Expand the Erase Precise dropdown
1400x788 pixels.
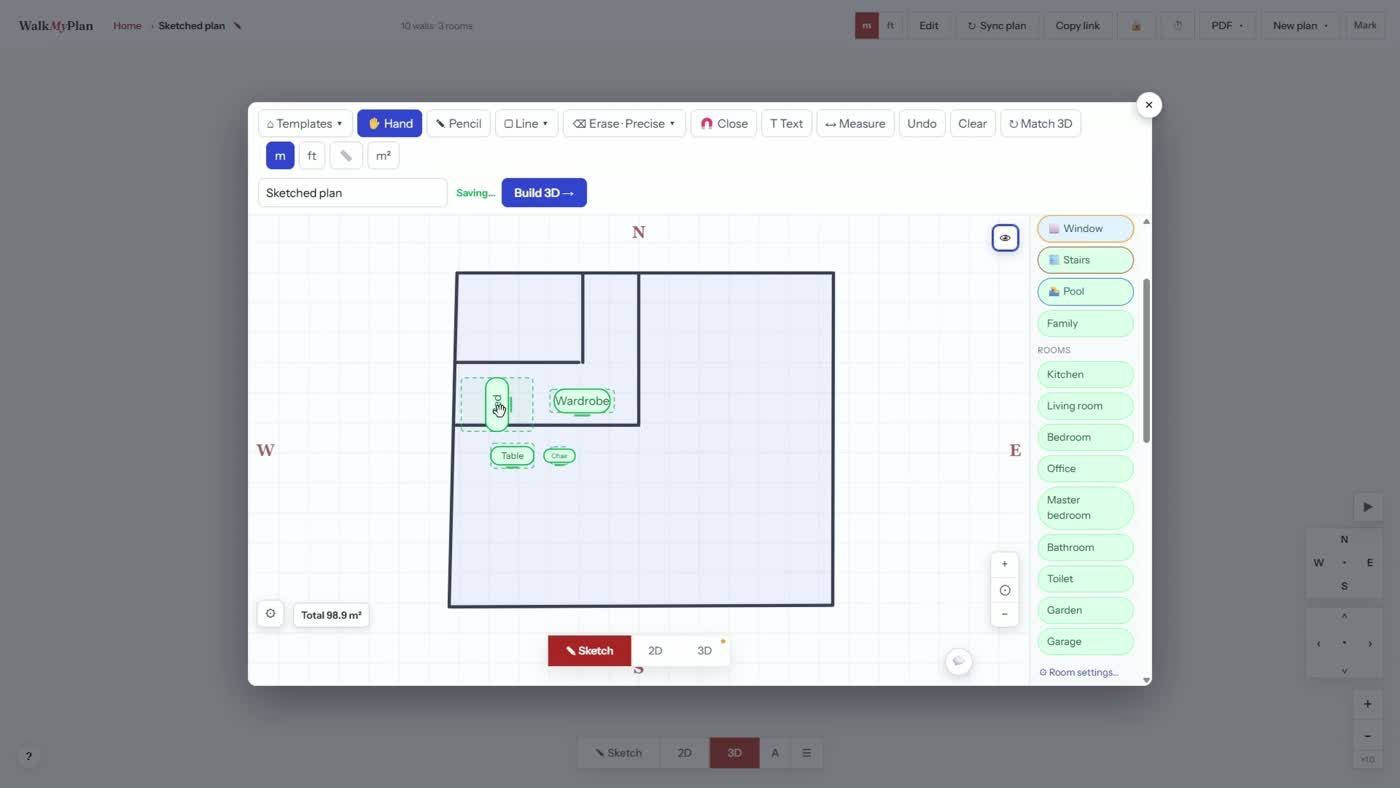pyautogui.click(x=624, y=124)
